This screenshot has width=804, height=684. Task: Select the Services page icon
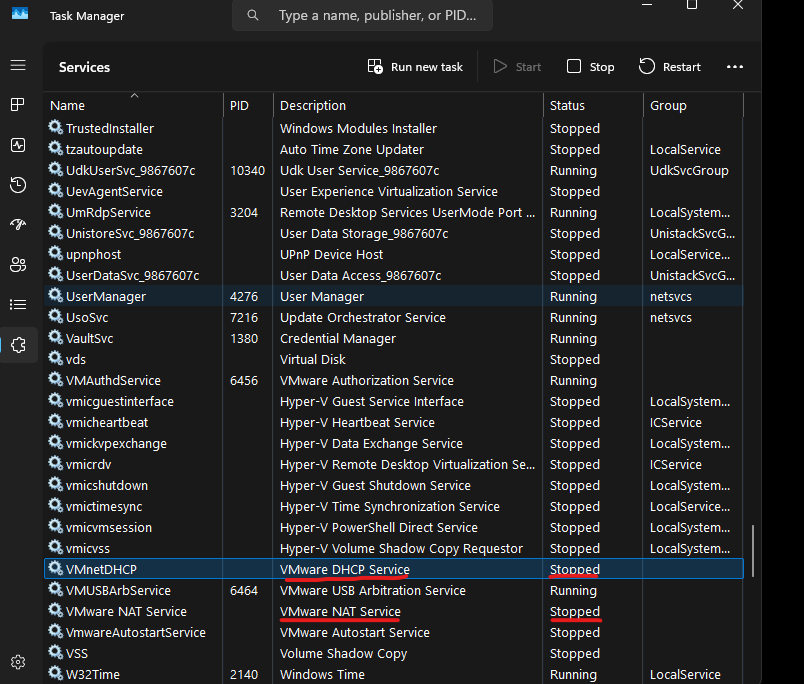(18, 345)
